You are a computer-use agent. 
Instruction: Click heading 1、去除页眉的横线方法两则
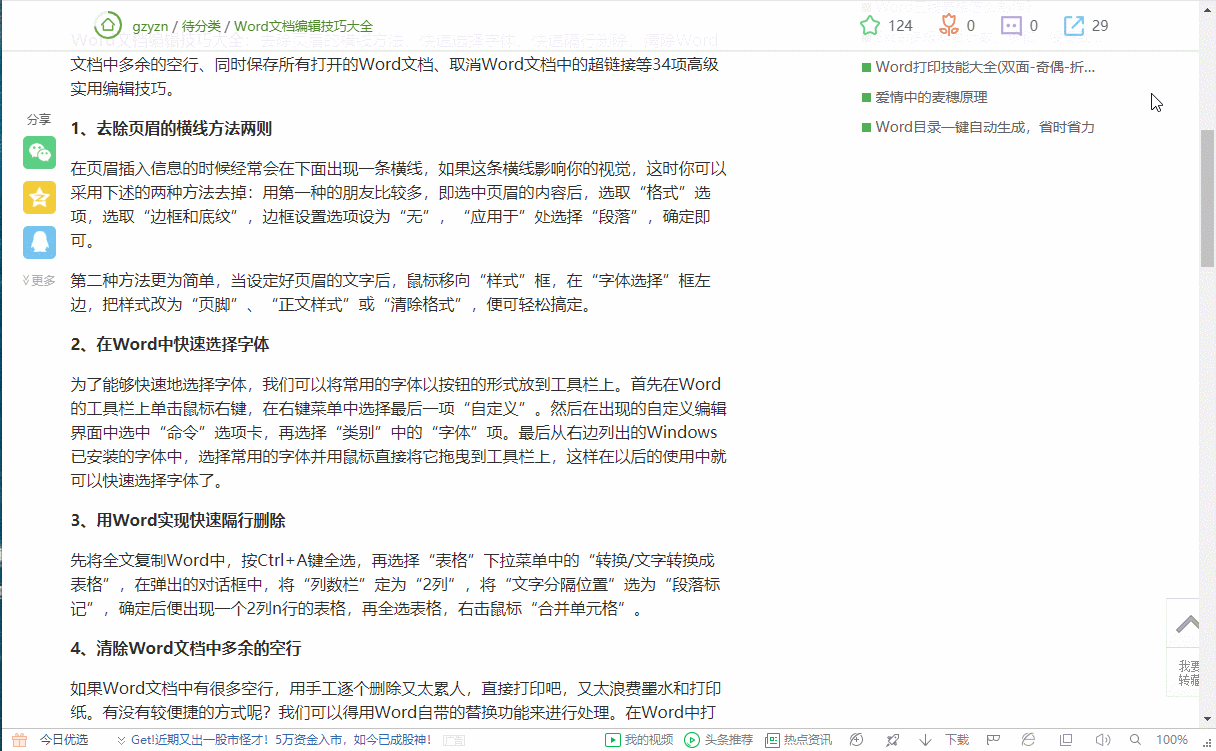click(171, 129)
